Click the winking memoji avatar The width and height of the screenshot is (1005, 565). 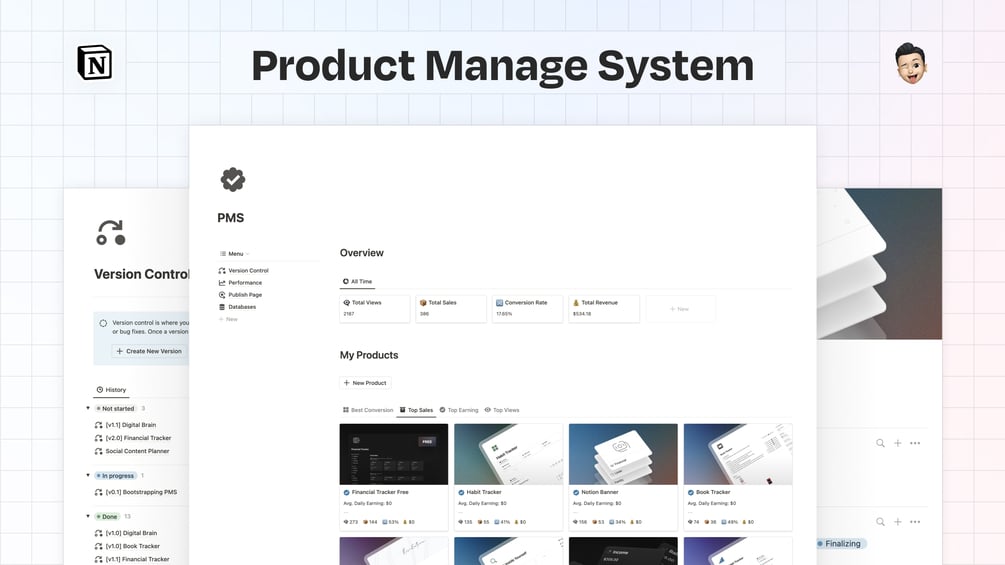(911, 63)
